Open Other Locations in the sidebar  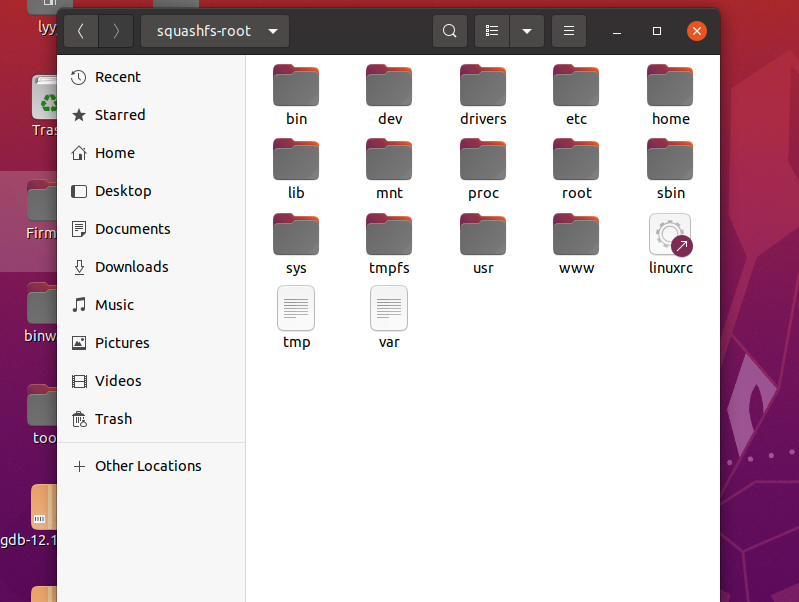pos(151,466)
